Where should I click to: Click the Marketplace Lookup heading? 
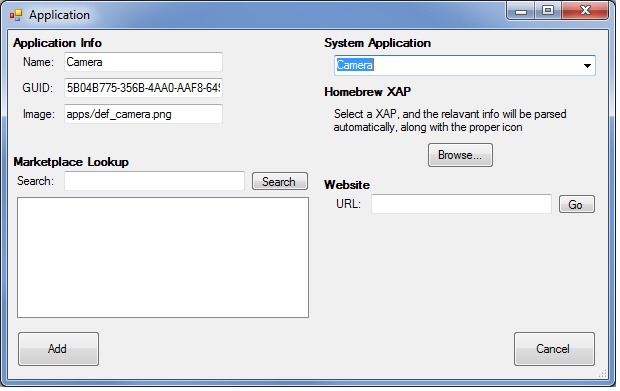71,162
